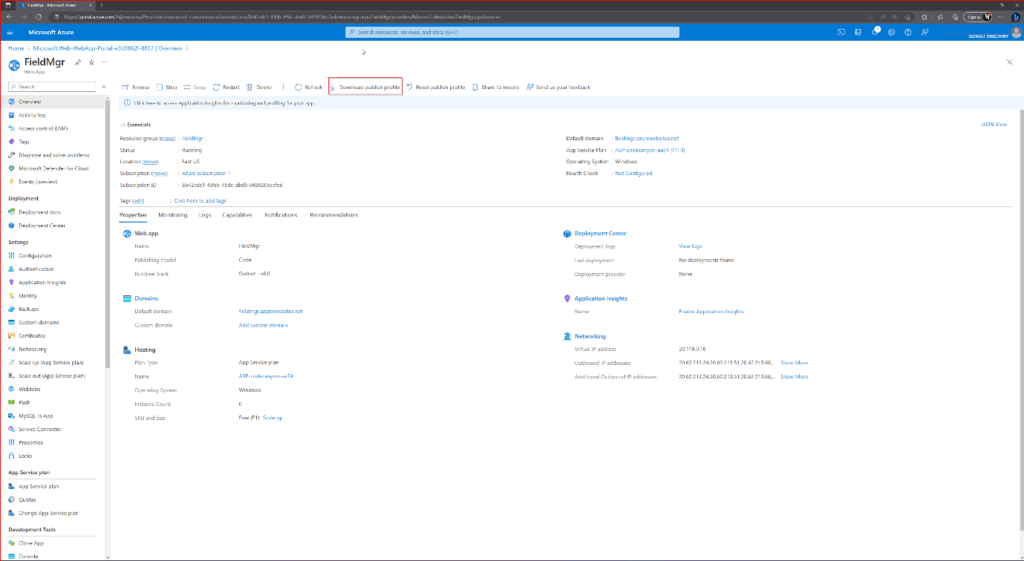Open the account avatar menu
Image resolution: width=1024 pixels, height=561 pixels.
tap(1016, 32)
